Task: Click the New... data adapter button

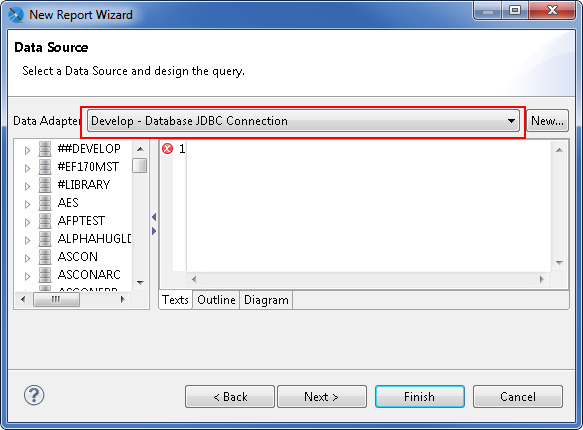Action: click(547, 121)
